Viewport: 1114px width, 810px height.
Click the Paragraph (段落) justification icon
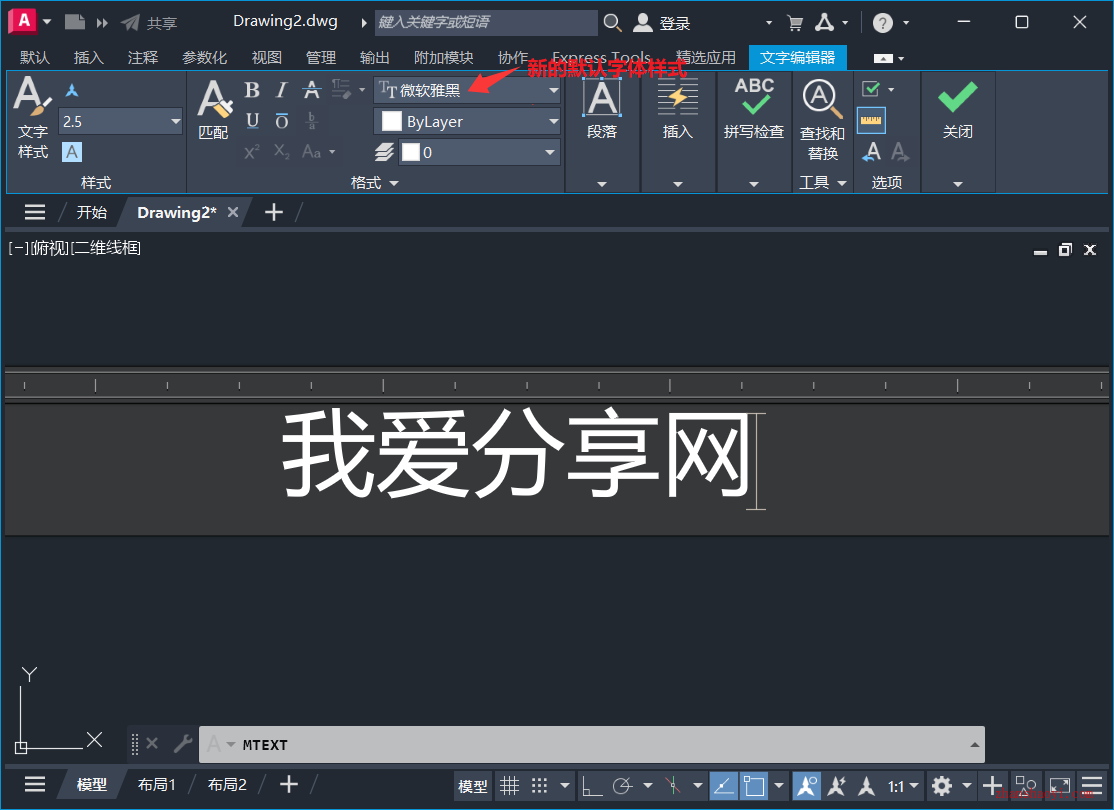[x=602, y=98]
